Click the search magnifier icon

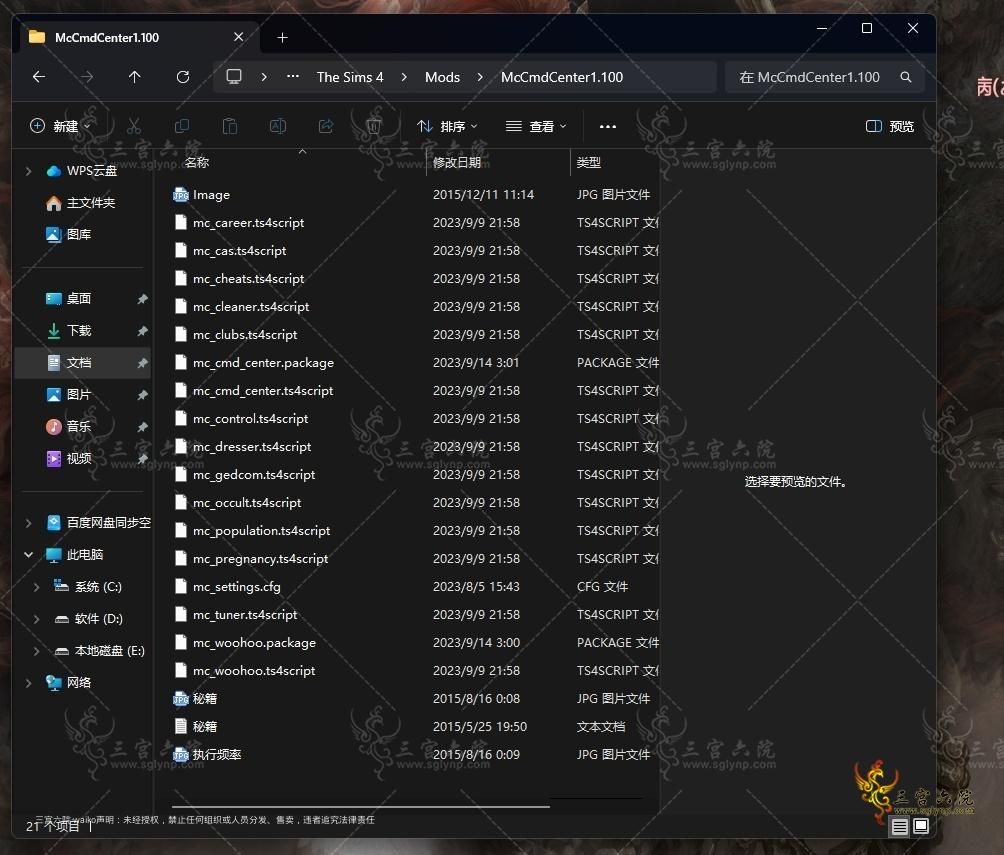tap(905, 77)
